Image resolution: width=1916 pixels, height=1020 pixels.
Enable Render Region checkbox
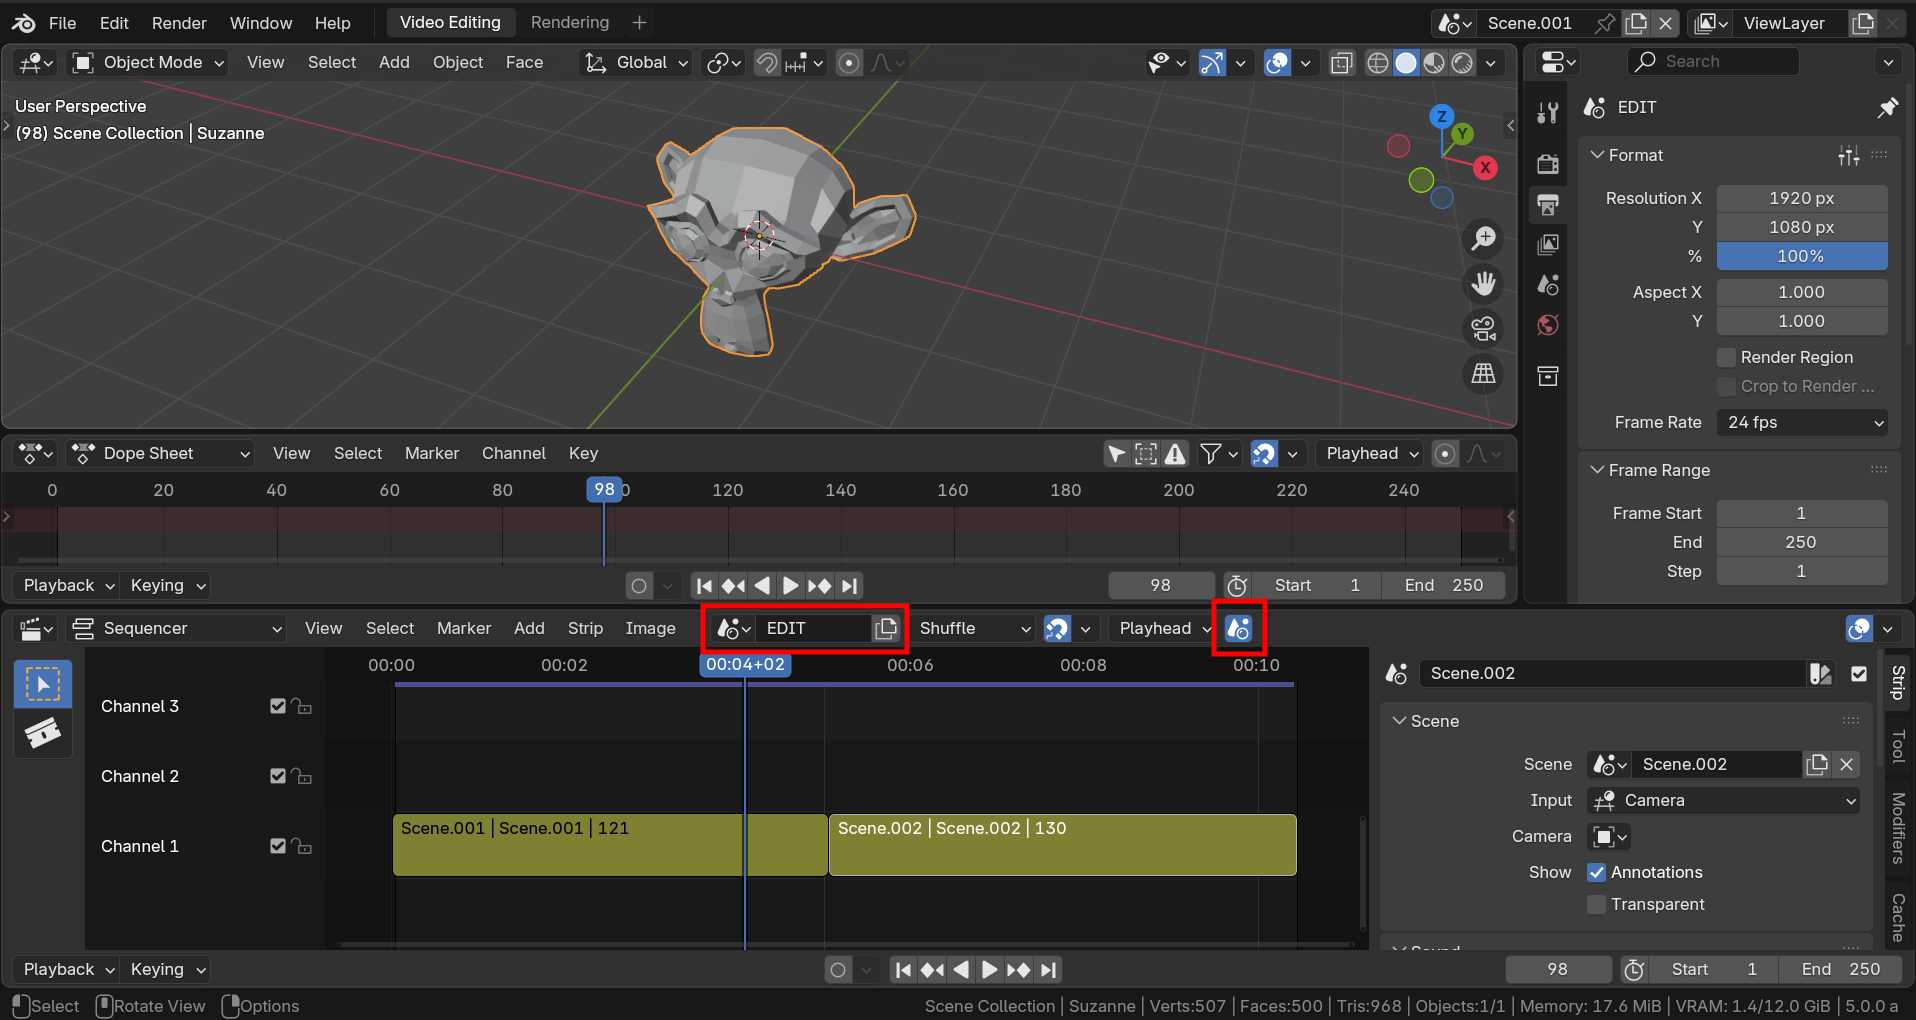[x=1726, y=357]
